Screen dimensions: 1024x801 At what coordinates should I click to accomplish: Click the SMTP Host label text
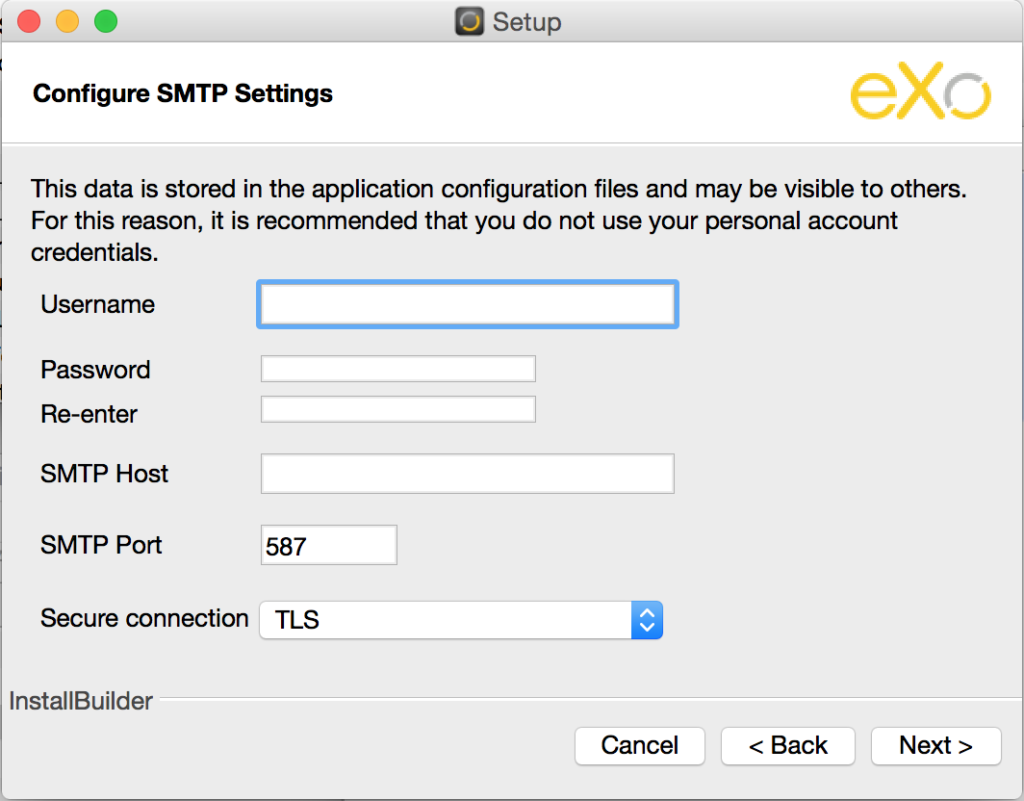(x=104, y=473)
